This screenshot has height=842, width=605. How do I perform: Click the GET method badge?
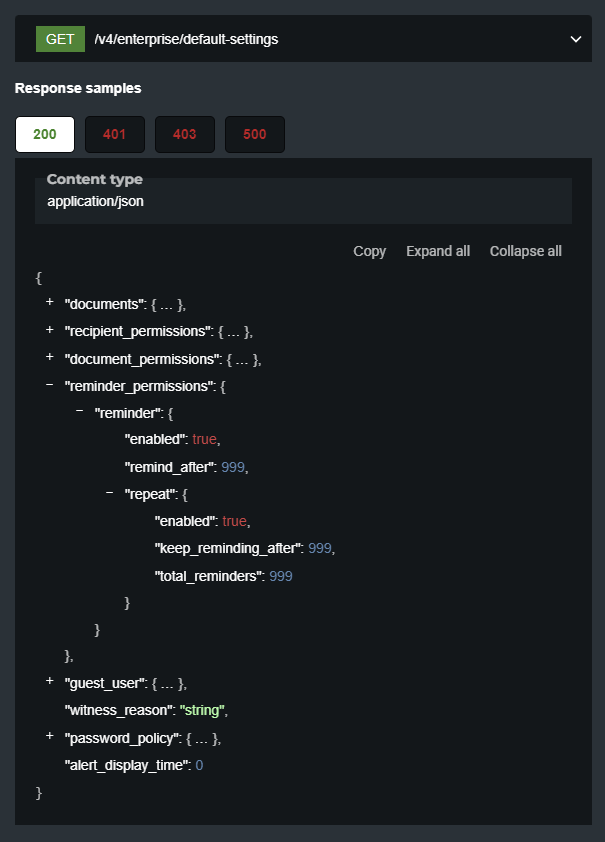click(60, 39)
